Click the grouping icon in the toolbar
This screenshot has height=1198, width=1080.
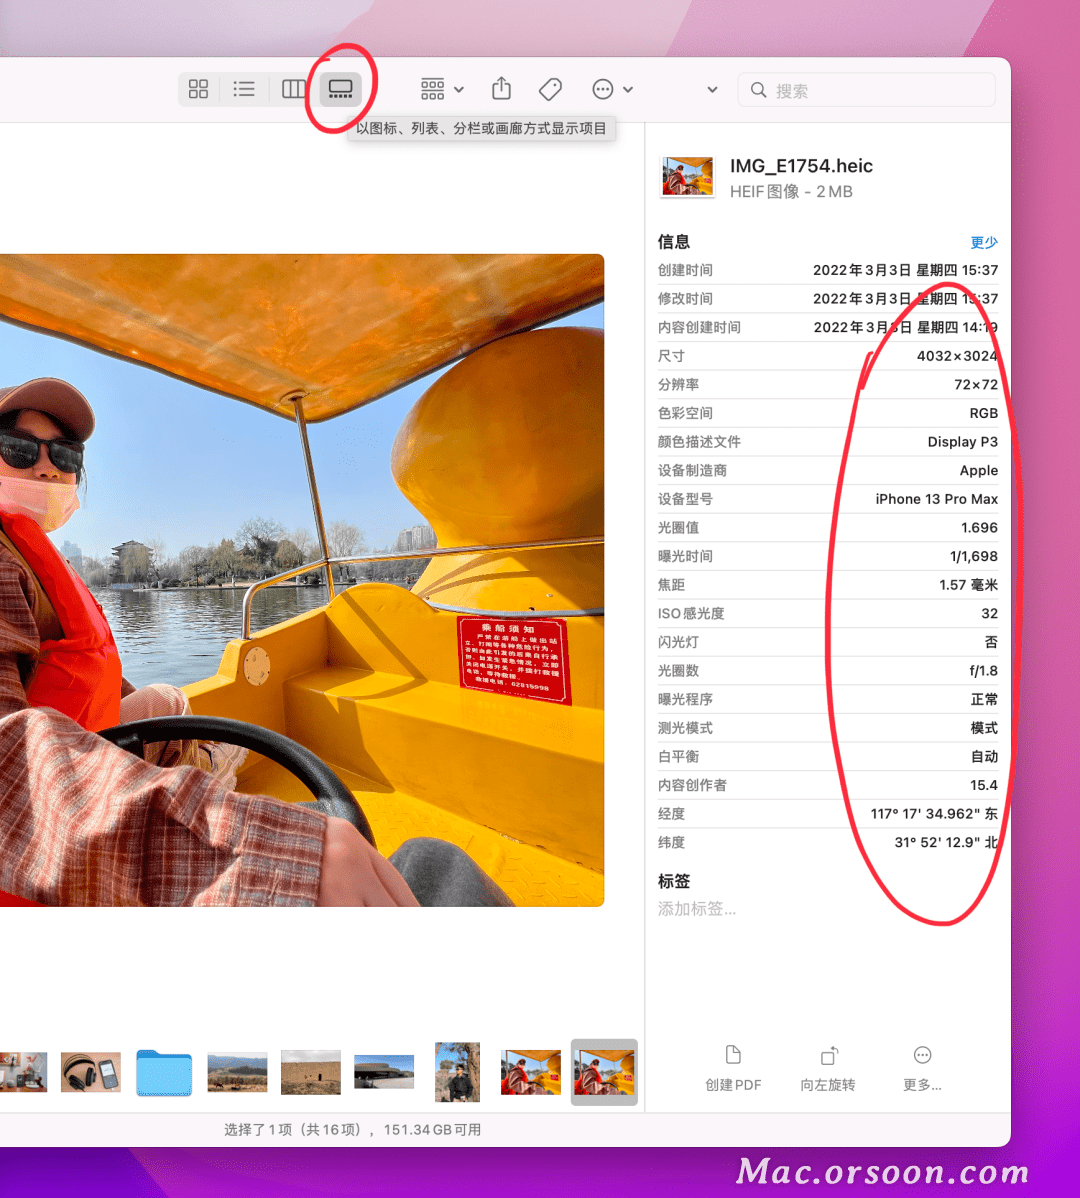(433, 89)
